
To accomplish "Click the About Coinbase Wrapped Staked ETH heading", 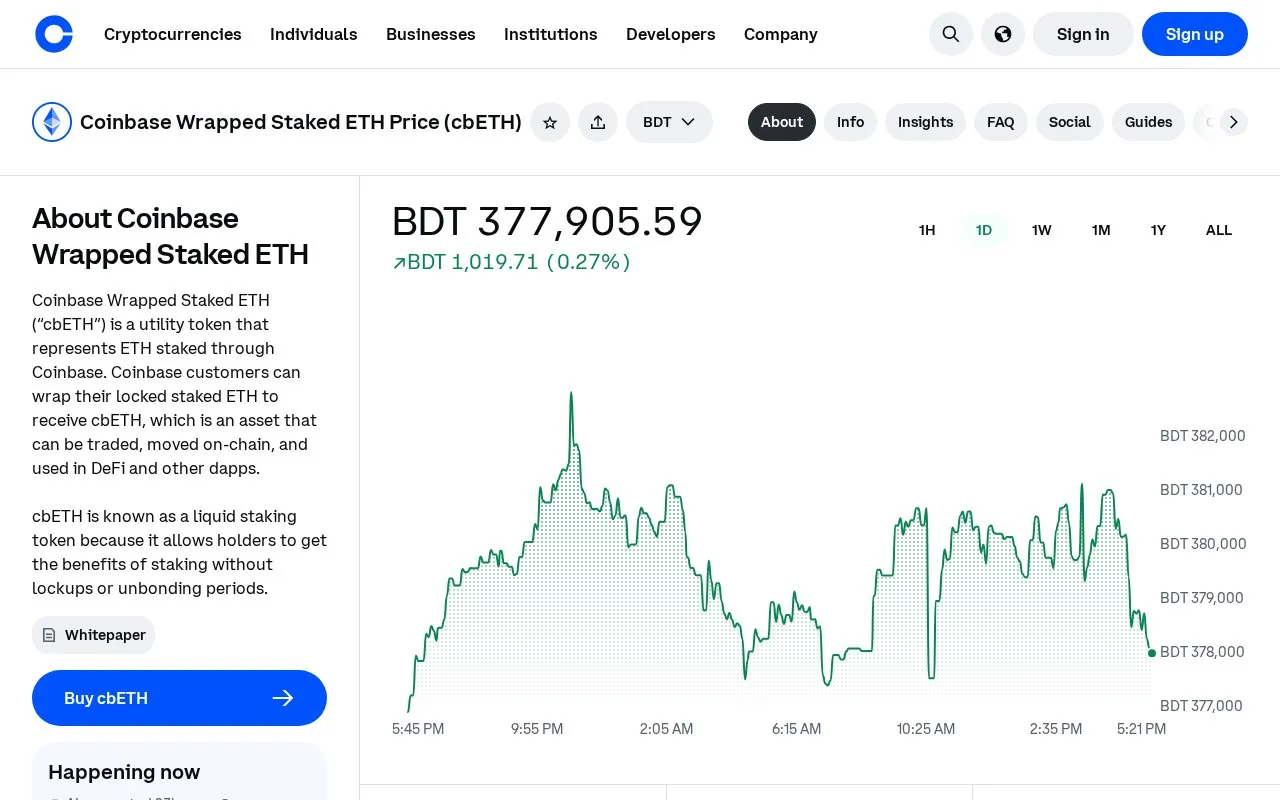I will tap(170, 236).
